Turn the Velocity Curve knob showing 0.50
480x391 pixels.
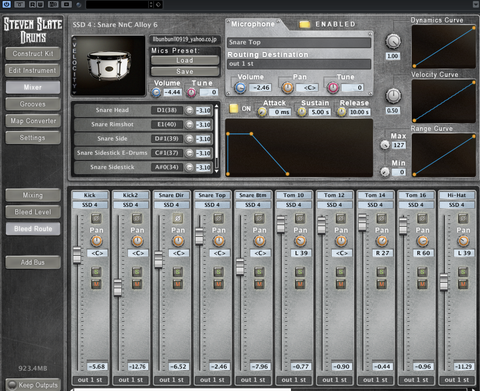pyautogui.click(x=393, y=96)
